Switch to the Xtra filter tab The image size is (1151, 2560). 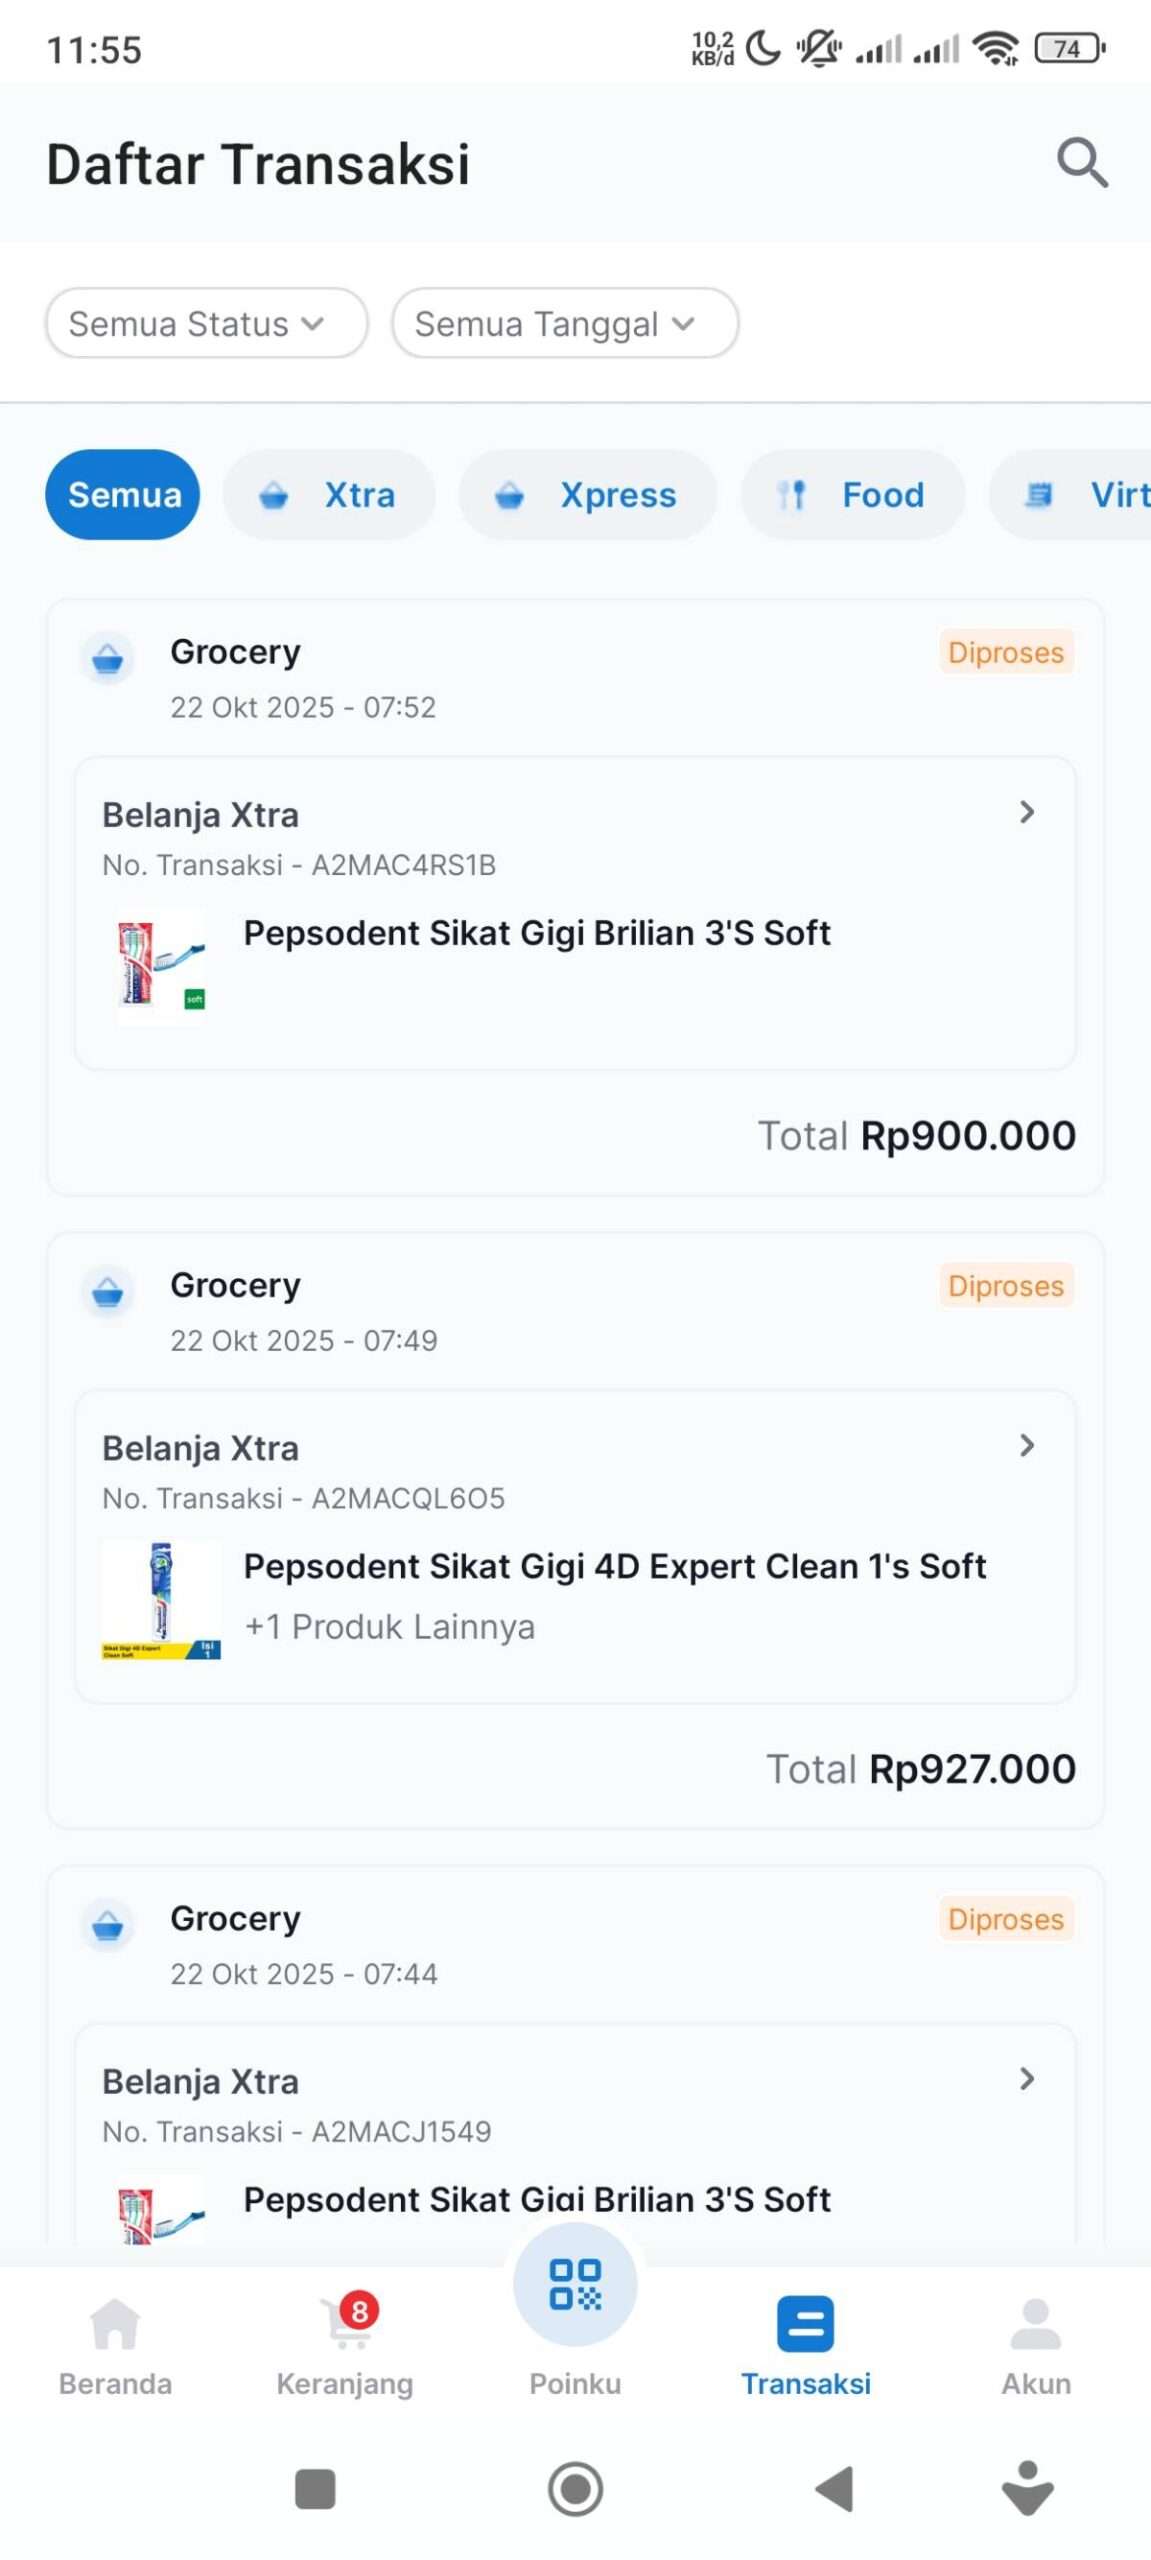point(329,495)
